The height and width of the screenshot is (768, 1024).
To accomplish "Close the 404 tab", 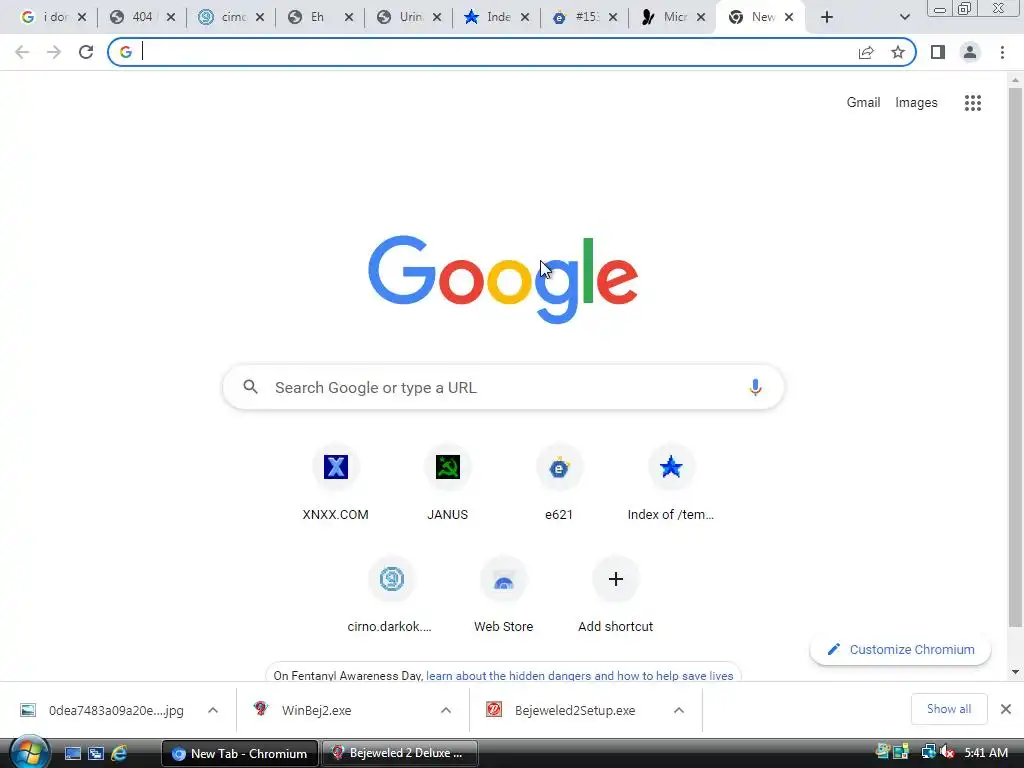I will point(171,18).
